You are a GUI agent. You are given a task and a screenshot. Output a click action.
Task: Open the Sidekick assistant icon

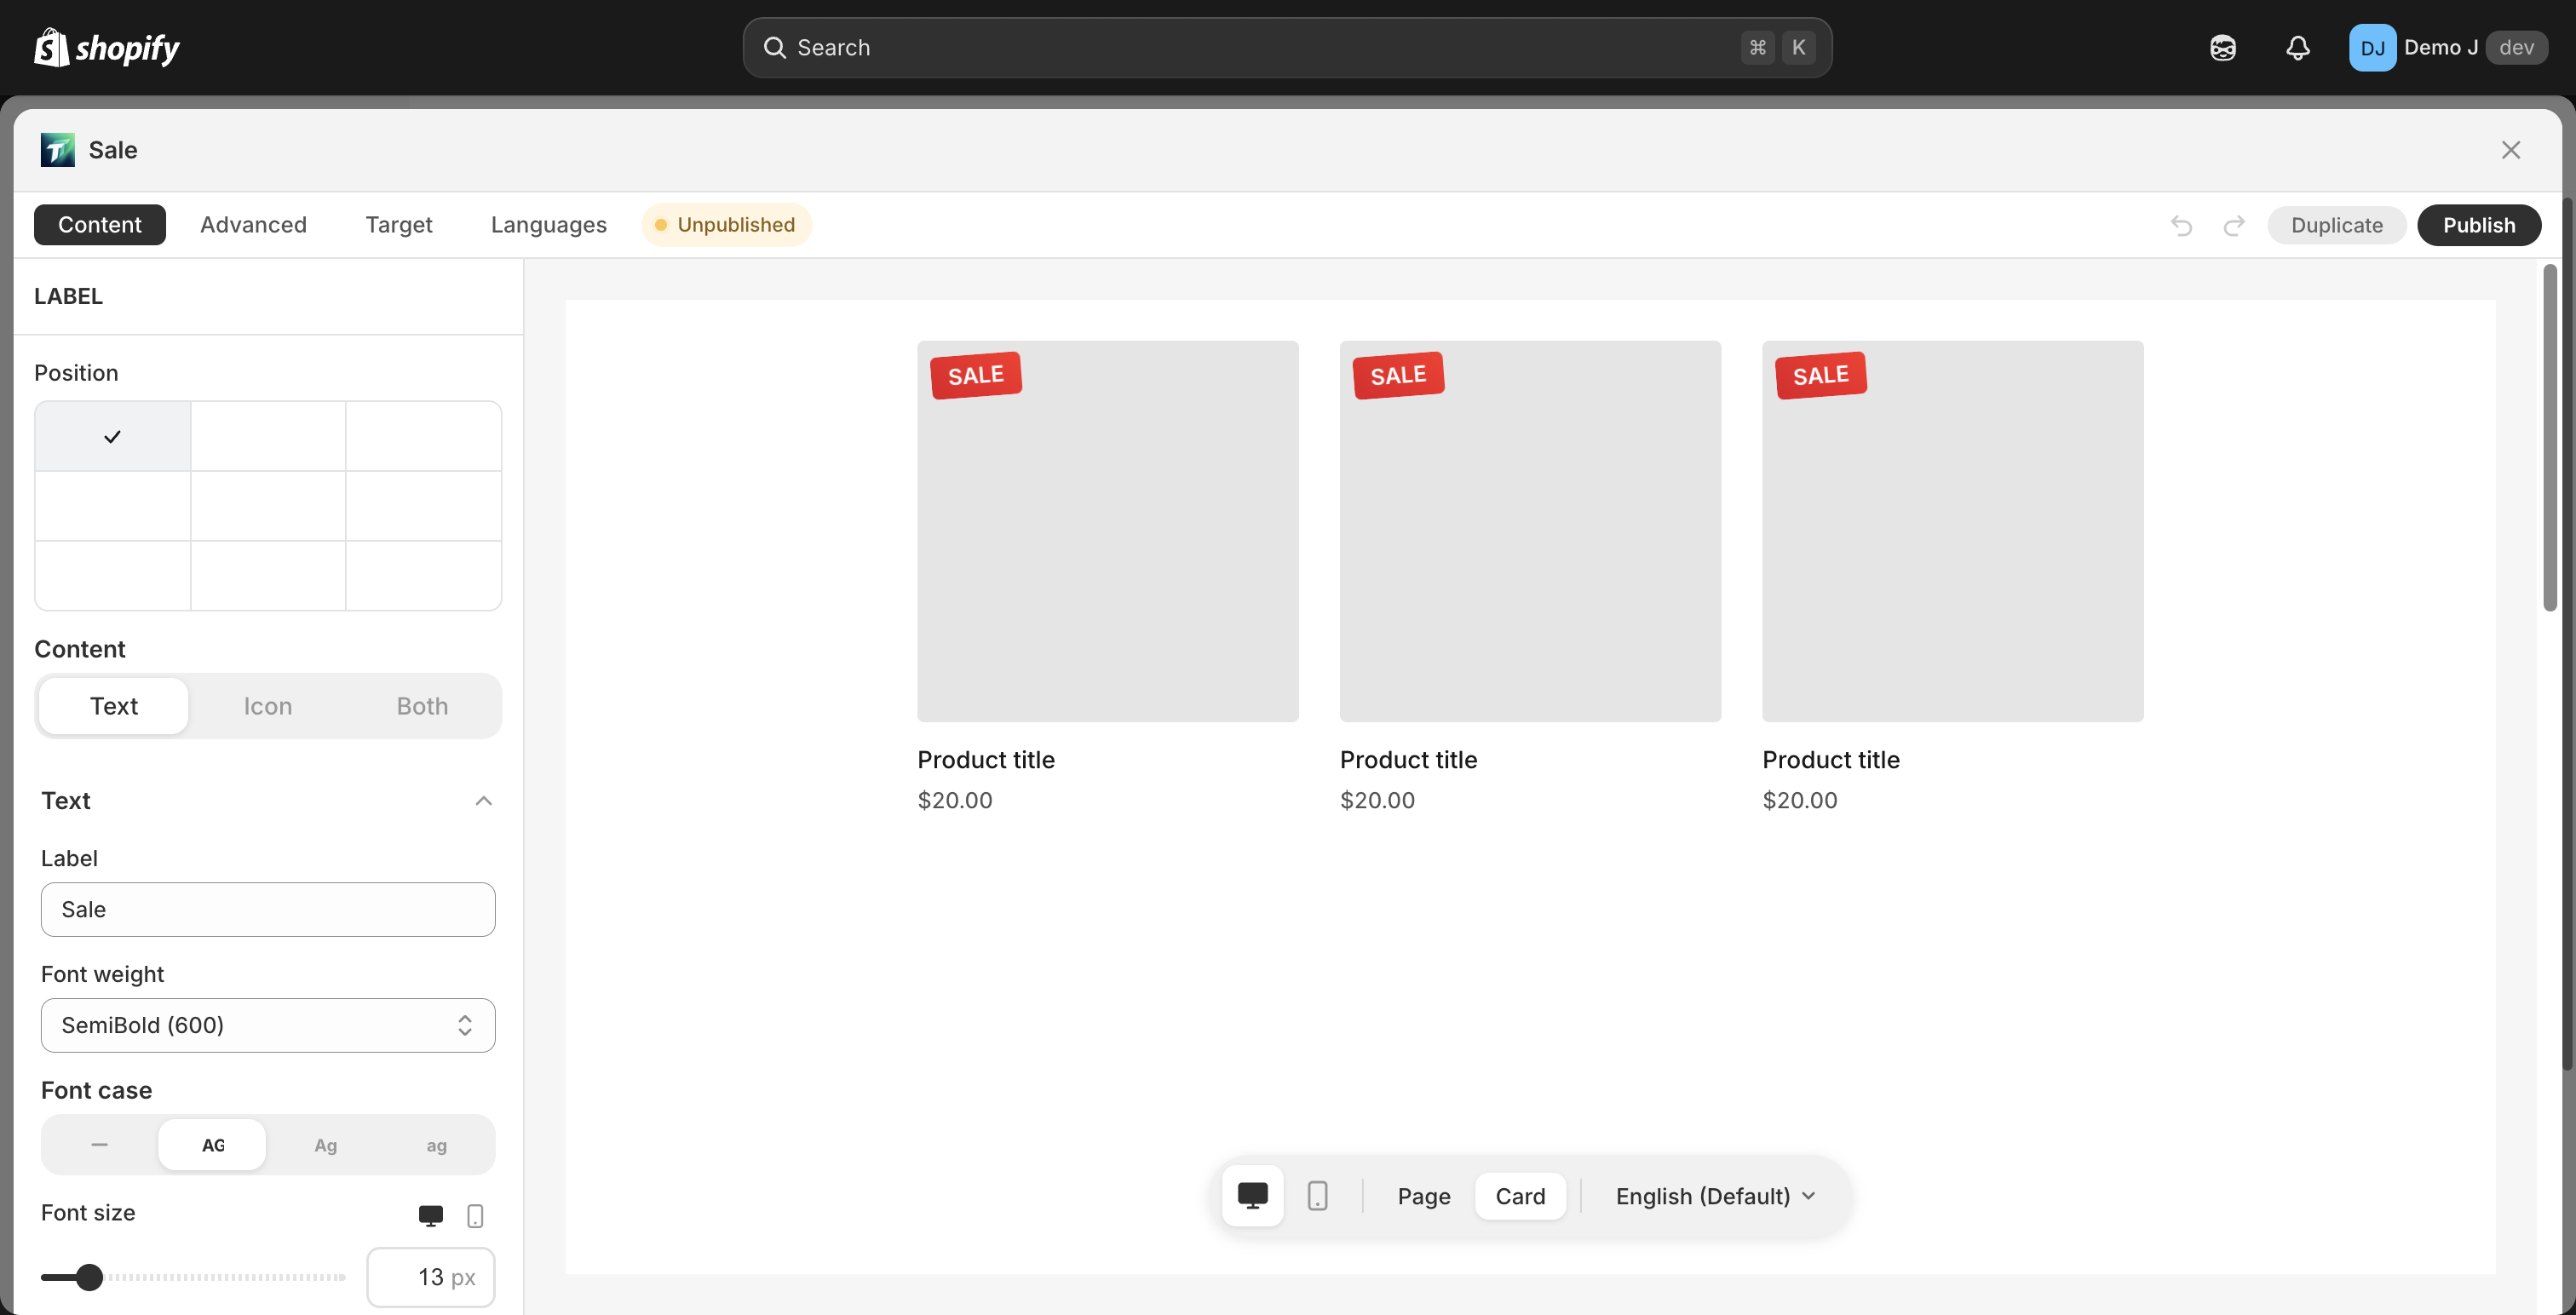pyautogui.click(x=2222, y=47)
